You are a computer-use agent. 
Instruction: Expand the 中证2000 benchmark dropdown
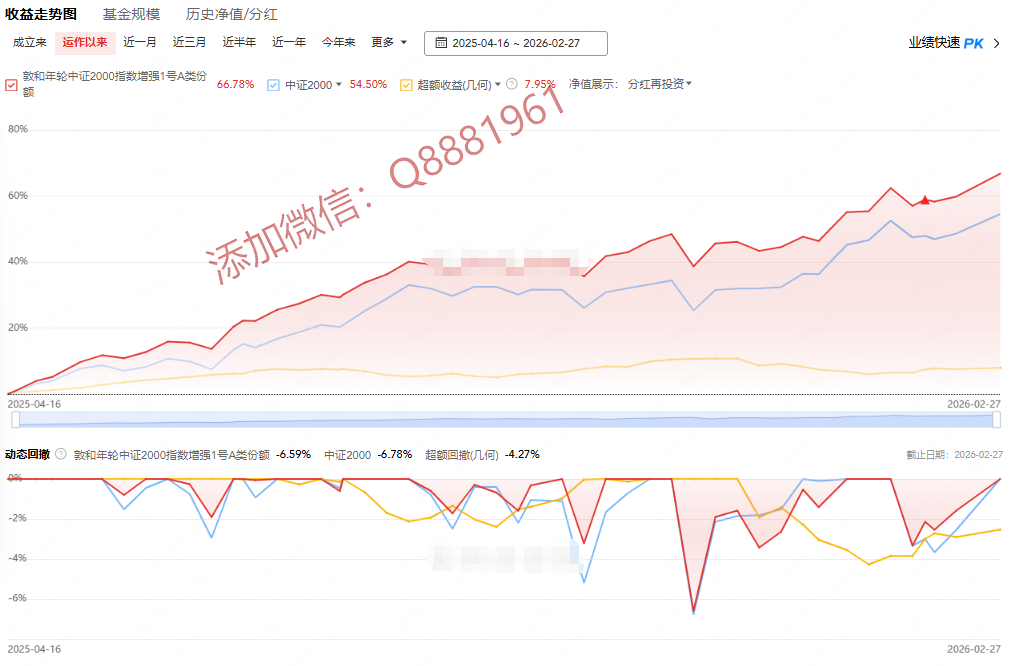point(339,85)
